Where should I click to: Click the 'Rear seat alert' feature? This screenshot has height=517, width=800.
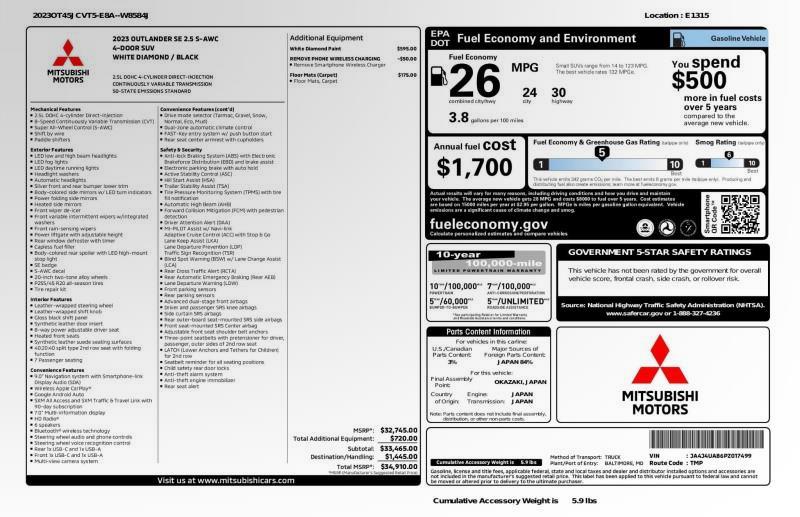[x=181, y=386]
